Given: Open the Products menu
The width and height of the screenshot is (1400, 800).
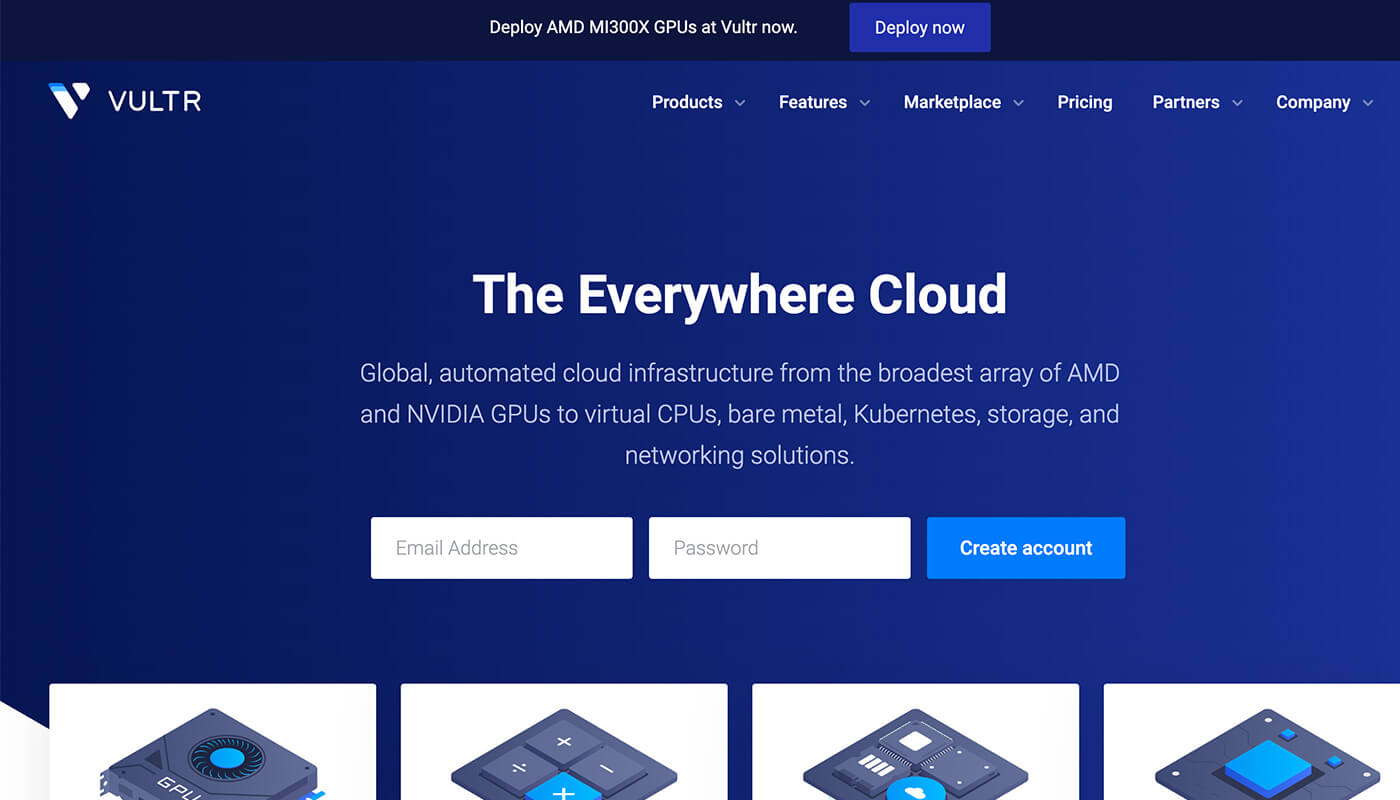Looking at the screenshot, I should pos(687,102).
